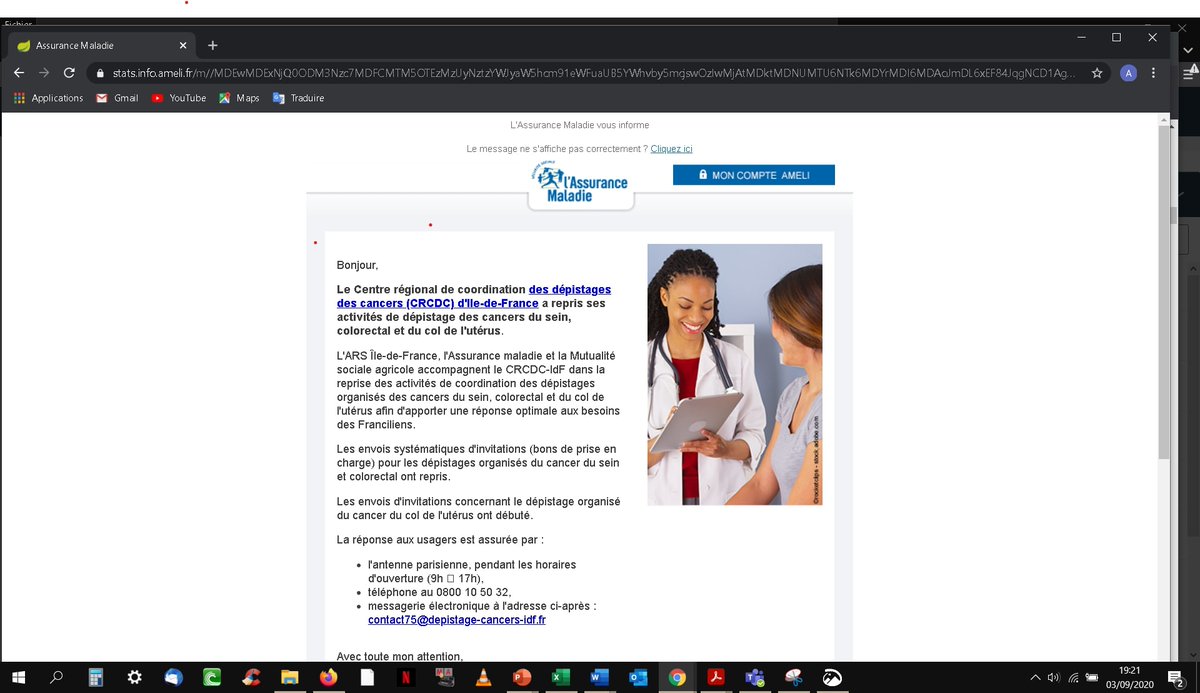Select the Assurance Maladie tab
Viewport: 1200px width, 693px height.
pos(102,46)
